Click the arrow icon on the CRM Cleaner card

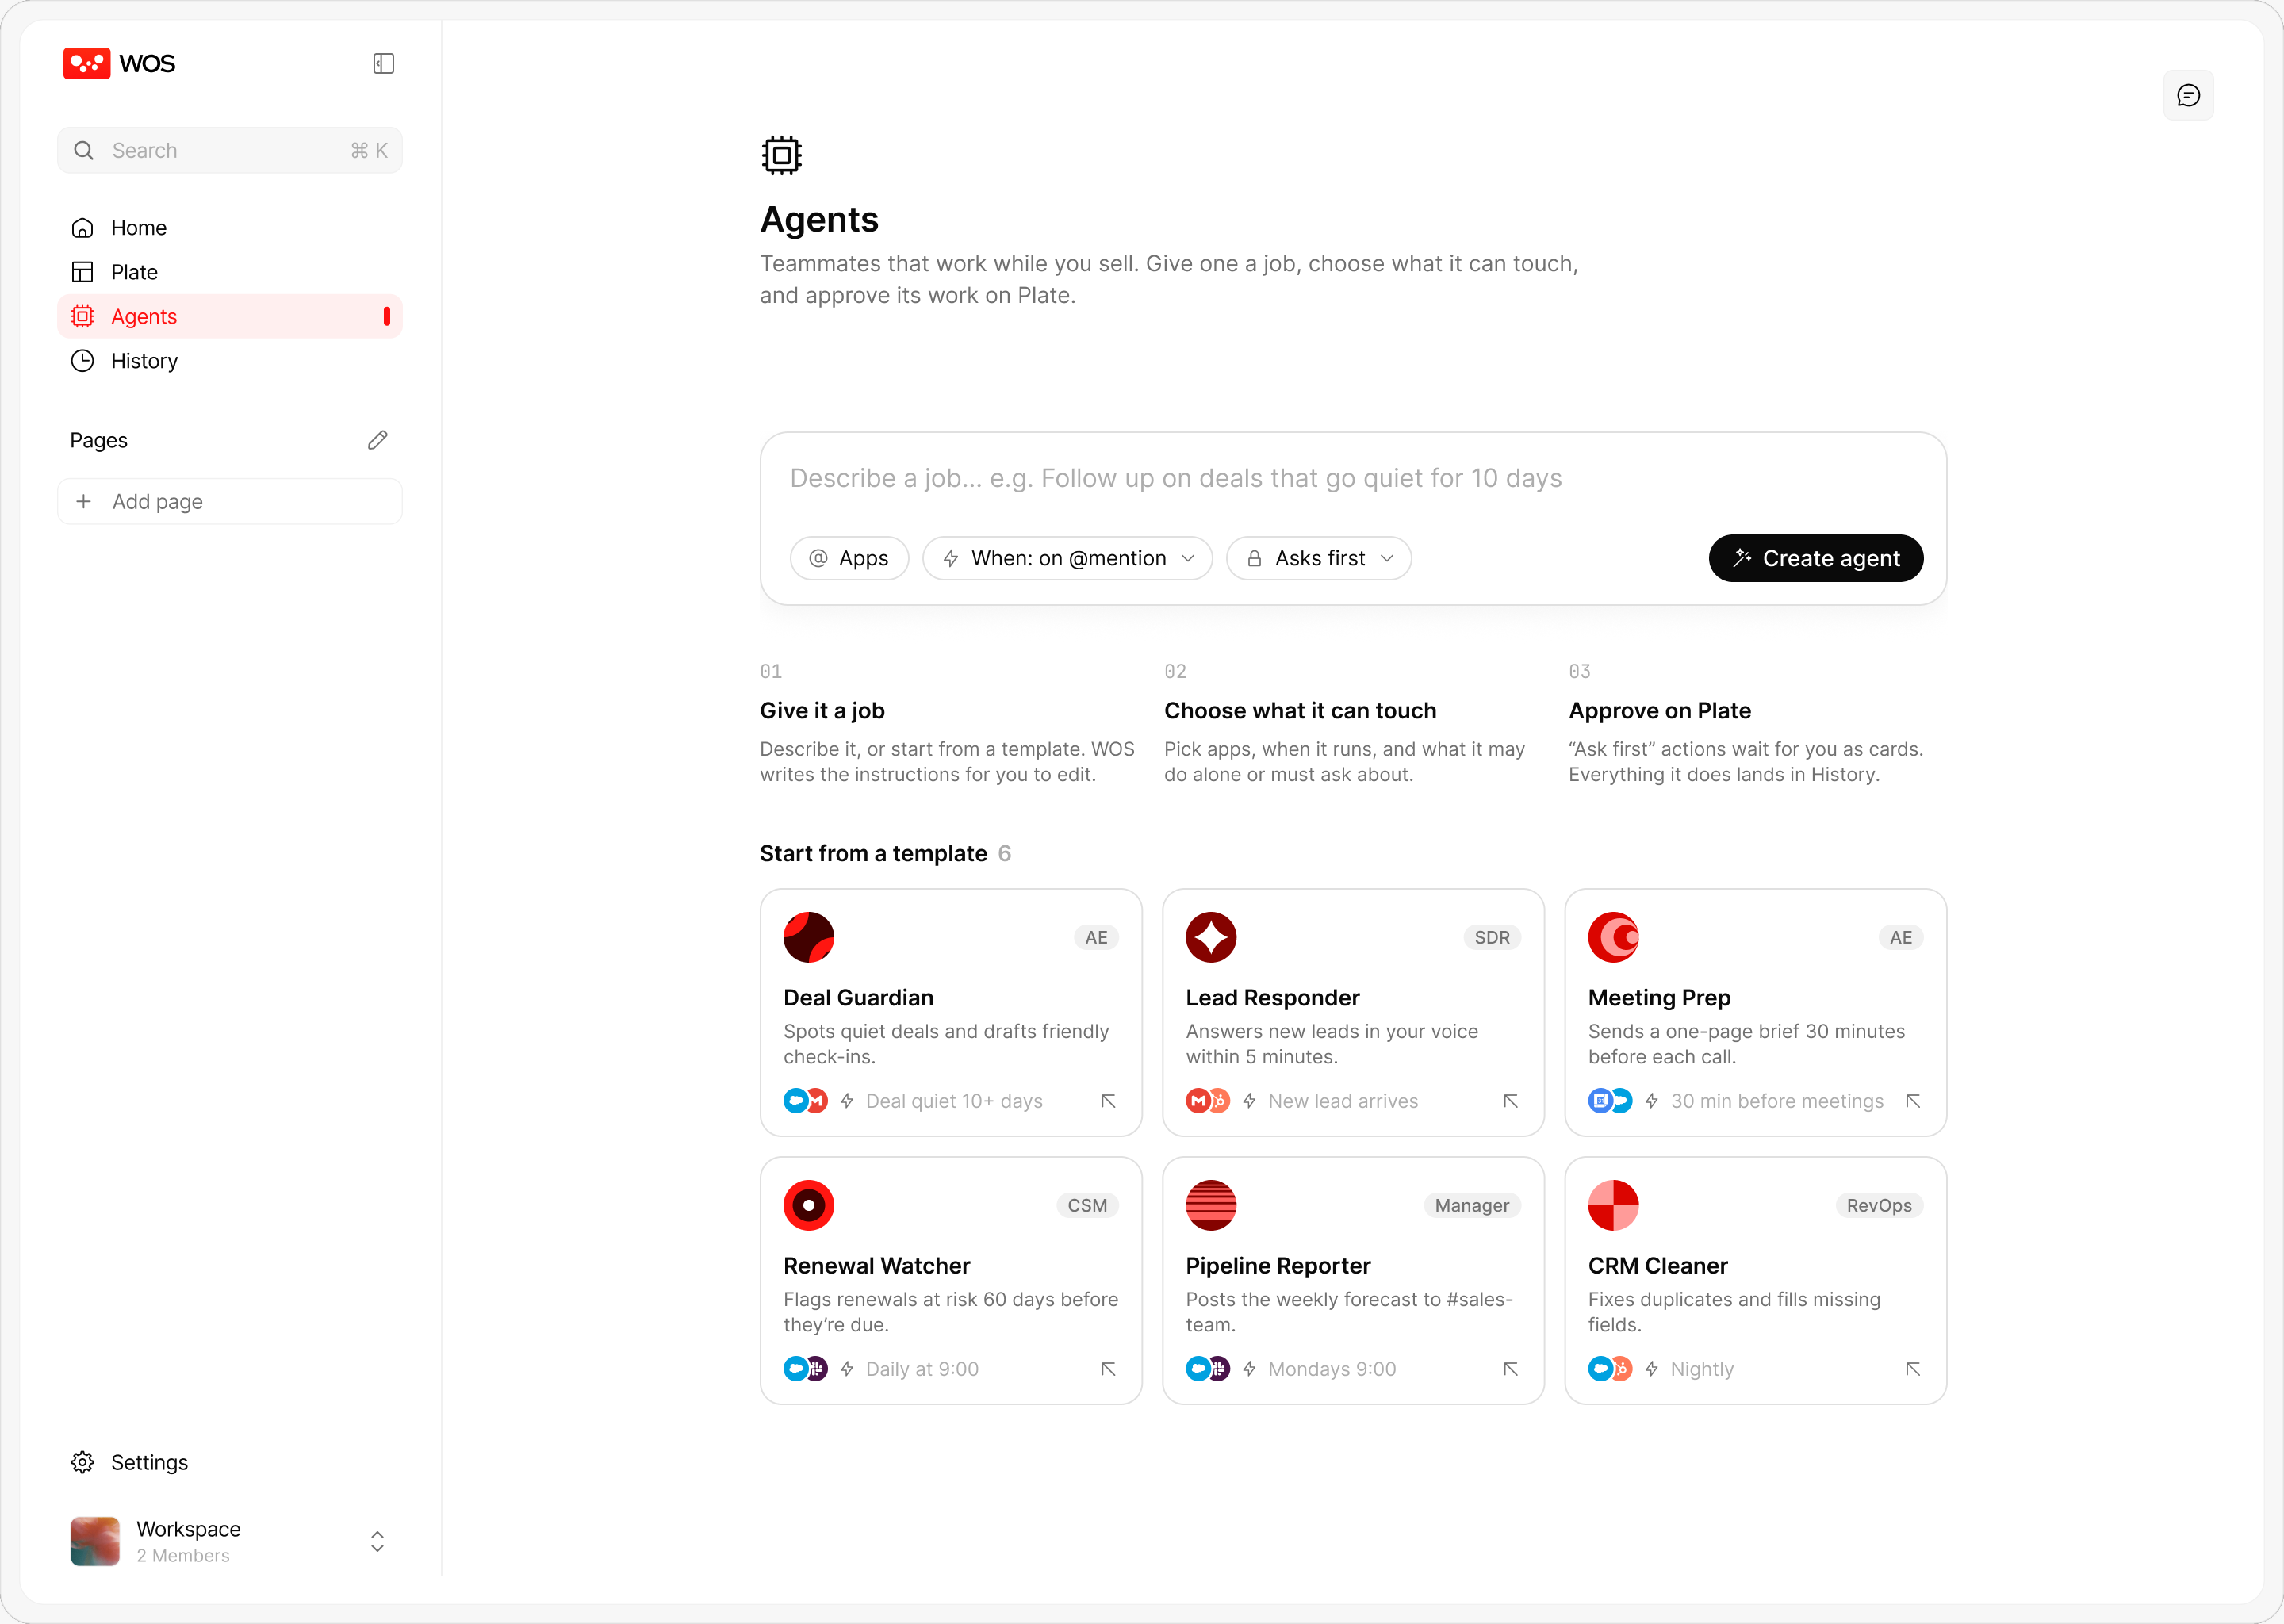coord(1912,1369)
